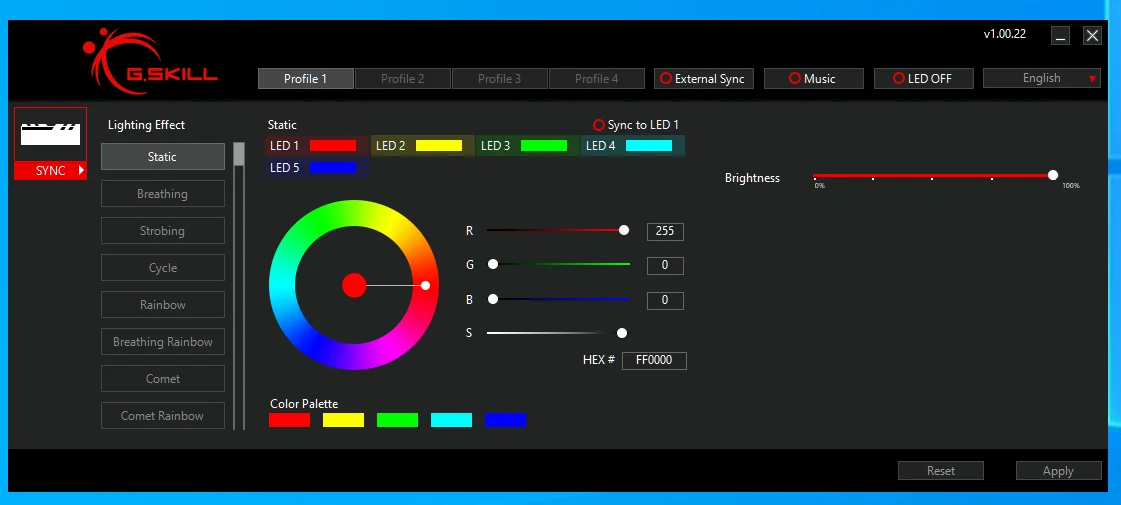Screen dimensions: 1121x505
Task: Pick yellow from the Color Palette
Action: 343,420
